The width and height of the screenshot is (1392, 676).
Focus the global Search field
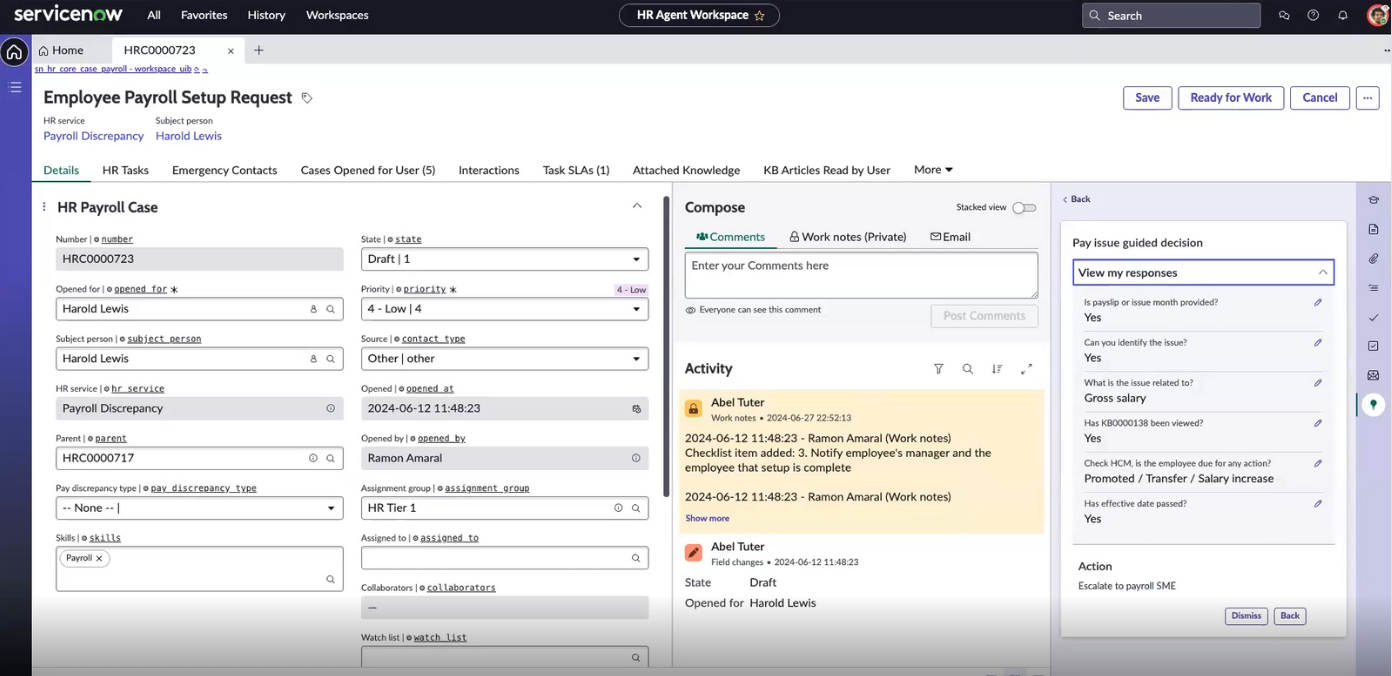click(x=1171, y=15)
